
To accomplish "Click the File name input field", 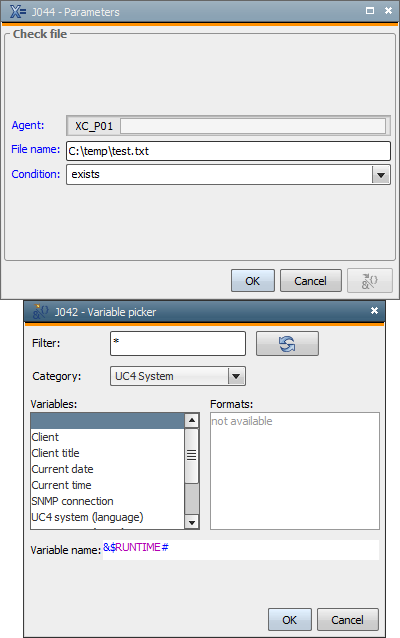I will click(x=228, y=151).
